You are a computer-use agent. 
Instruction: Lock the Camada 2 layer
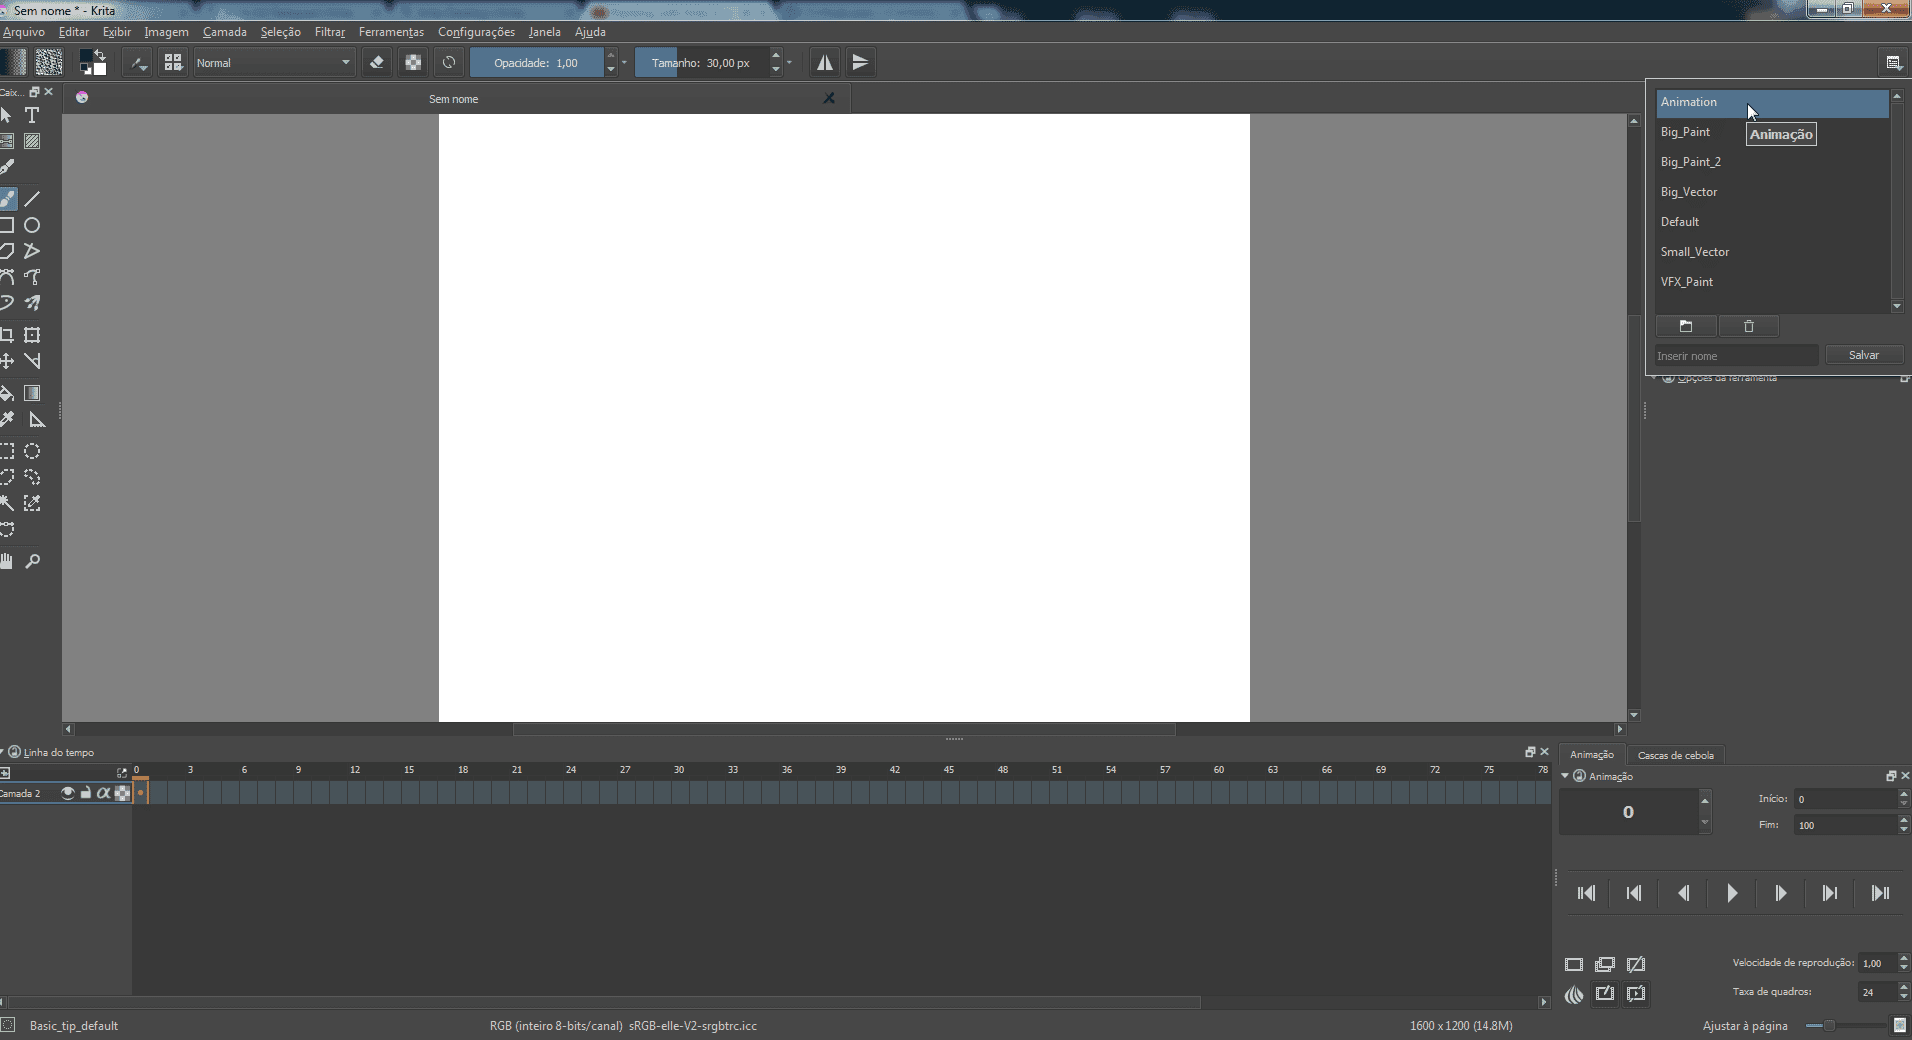click(x=85, y=793)
